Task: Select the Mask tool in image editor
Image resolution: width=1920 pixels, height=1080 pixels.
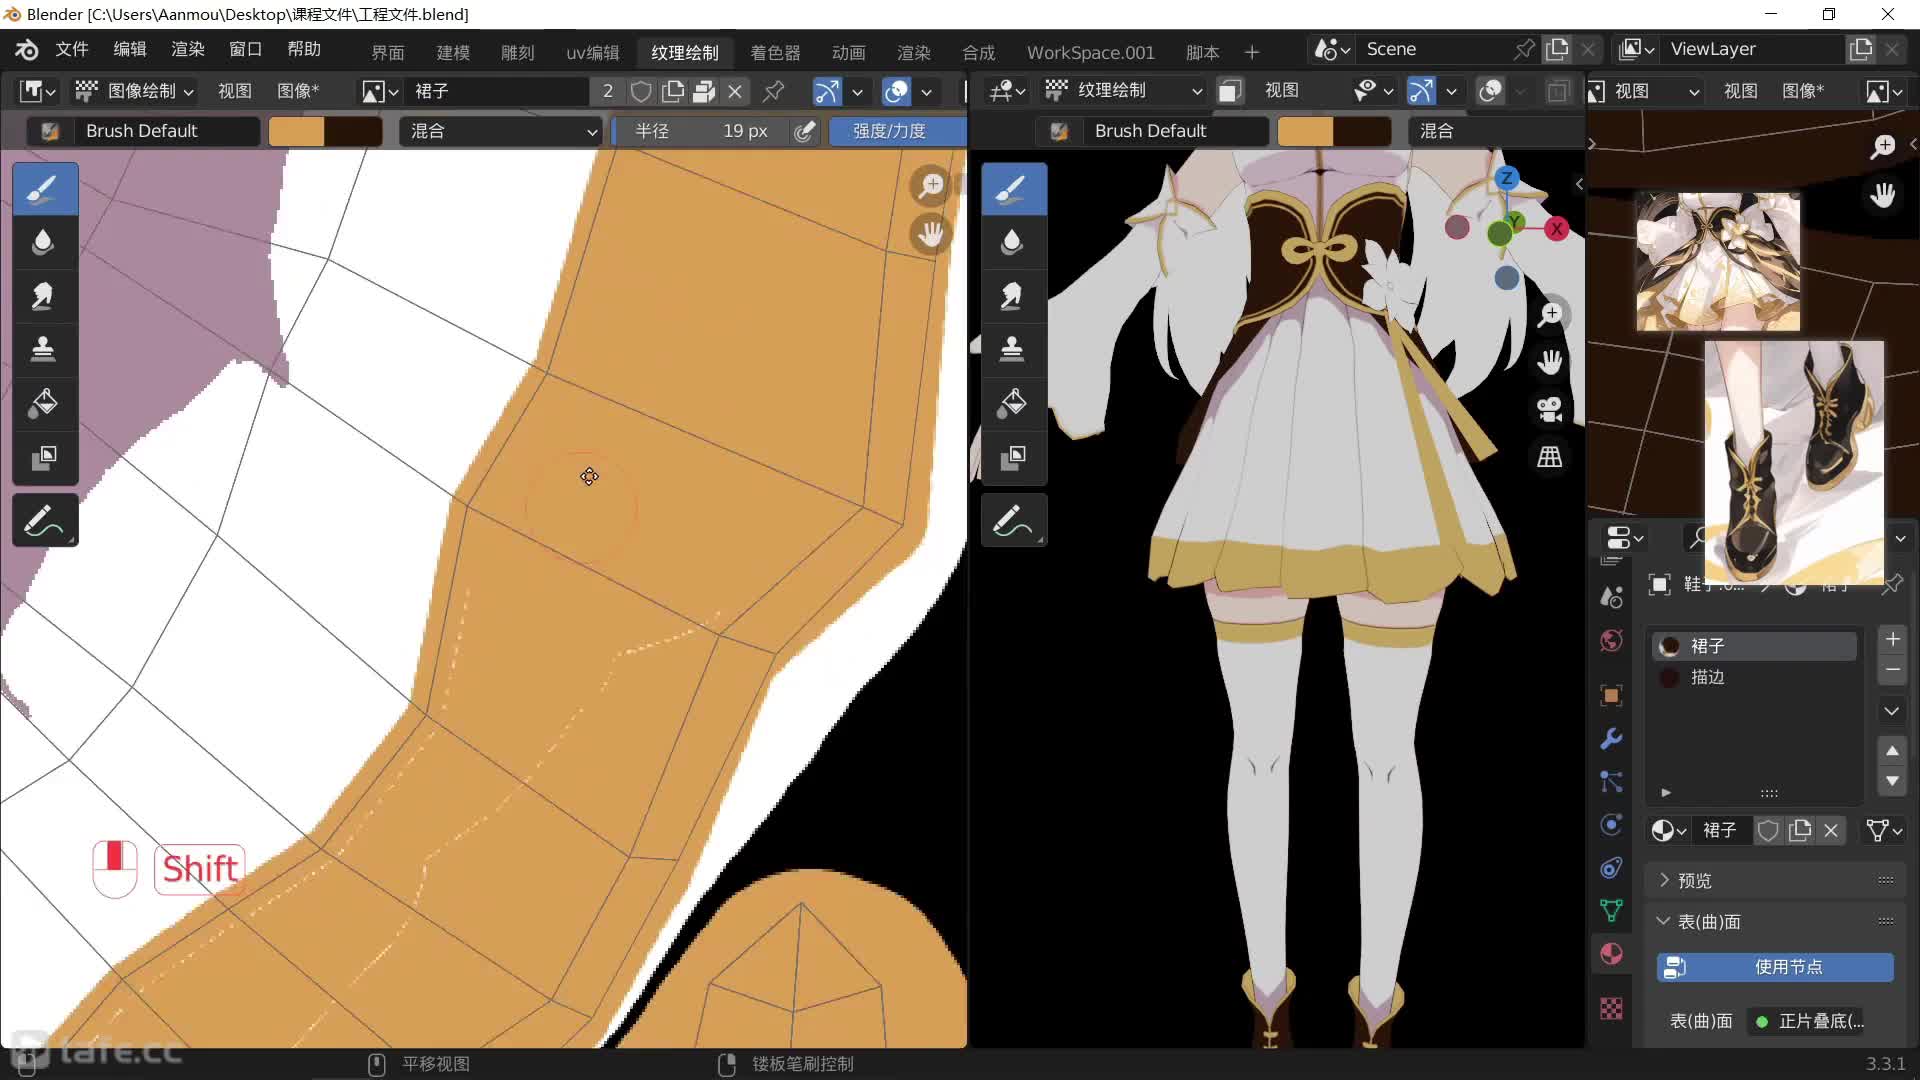Action: pos(44,457)
